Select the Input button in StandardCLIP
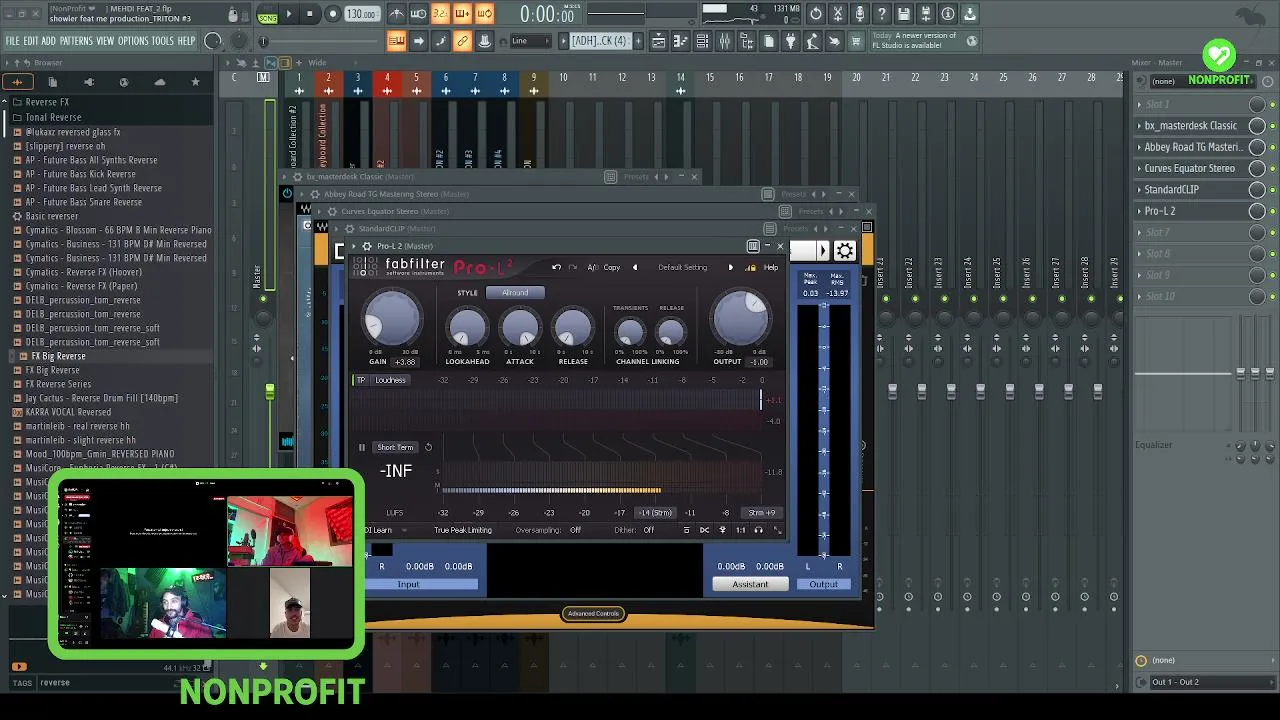The image size is (1280, 720). coord(408,584)
